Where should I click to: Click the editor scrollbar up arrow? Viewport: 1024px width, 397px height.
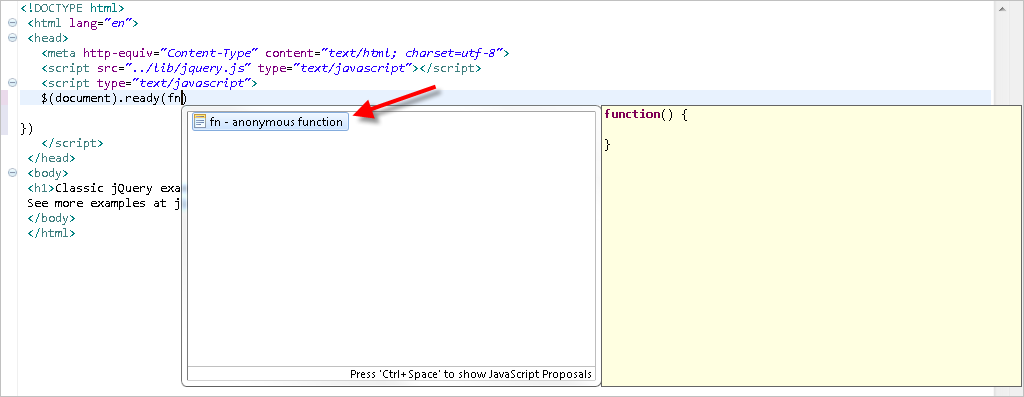[1002, 8]
